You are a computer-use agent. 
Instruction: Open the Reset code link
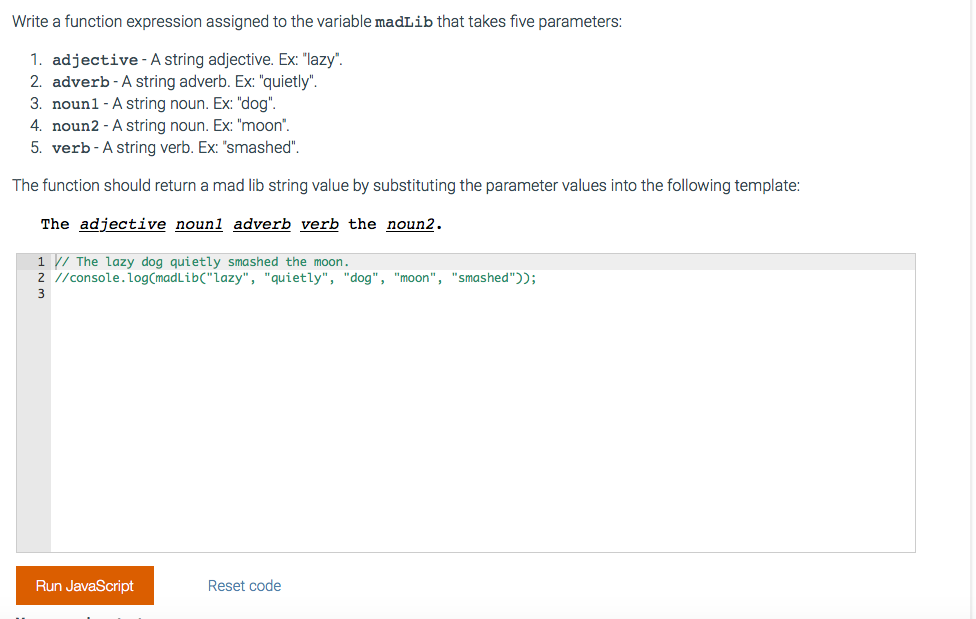[244, 586]
